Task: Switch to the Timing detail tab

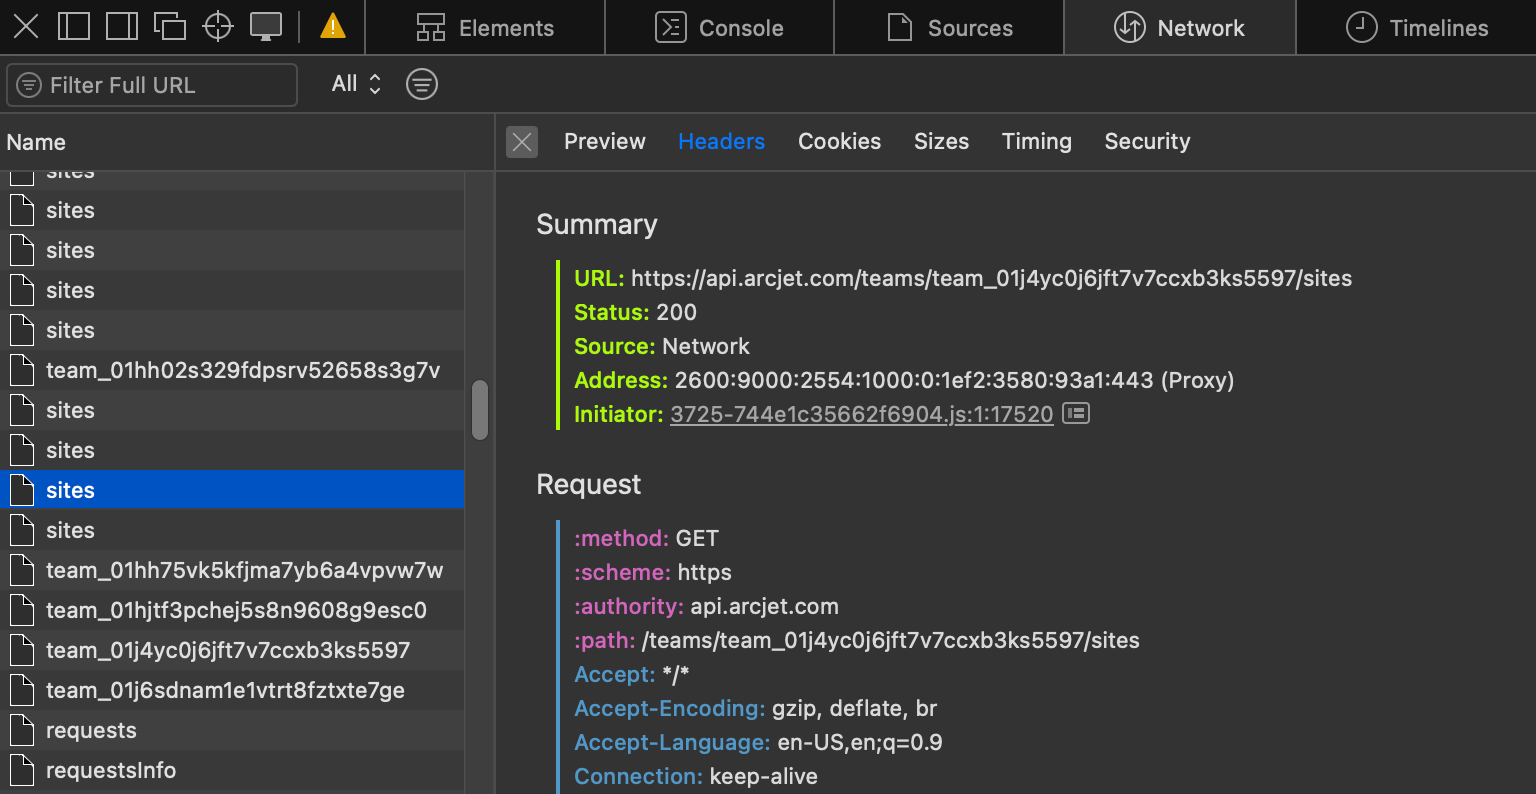Action: pyautogui.click(x=1036, y=142)
